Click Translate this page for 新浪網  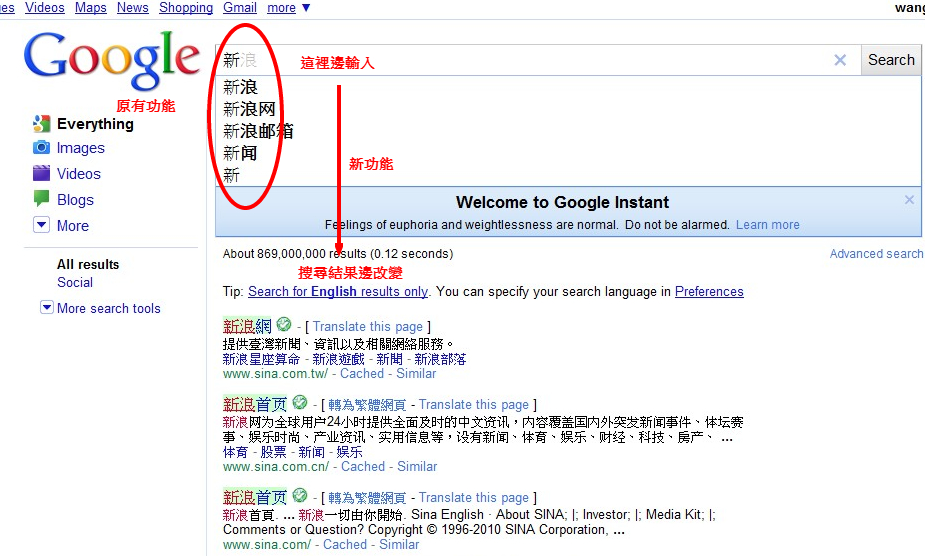(x=368, y=326)
